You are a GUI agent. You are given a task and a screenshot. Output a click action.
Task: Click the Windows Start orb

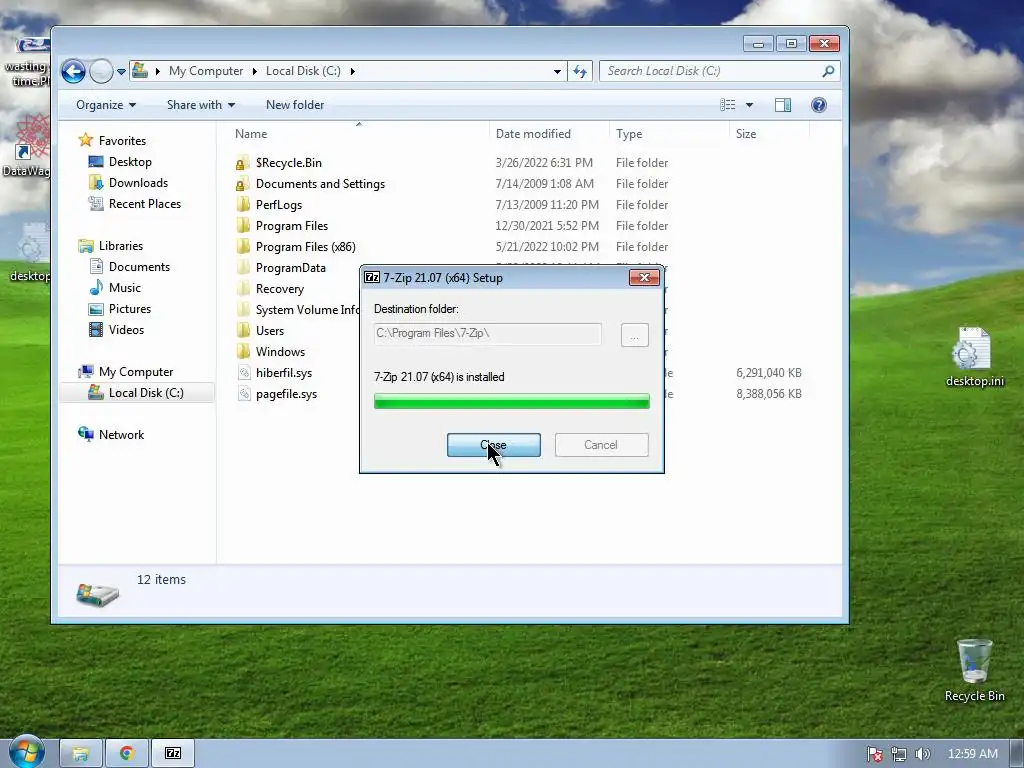pyautogui.click(x=27, y=752)
